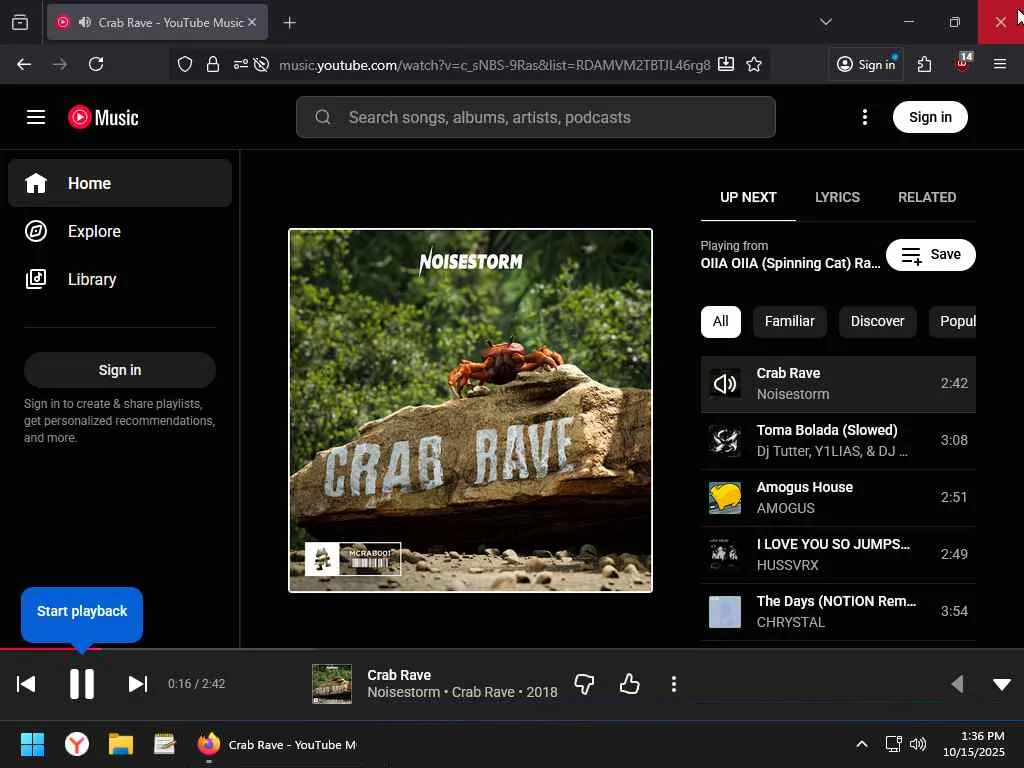Click the YouTube Music logo
Image resolution: width=1024 pixels, height=768 pixels.
coord(103,118)
